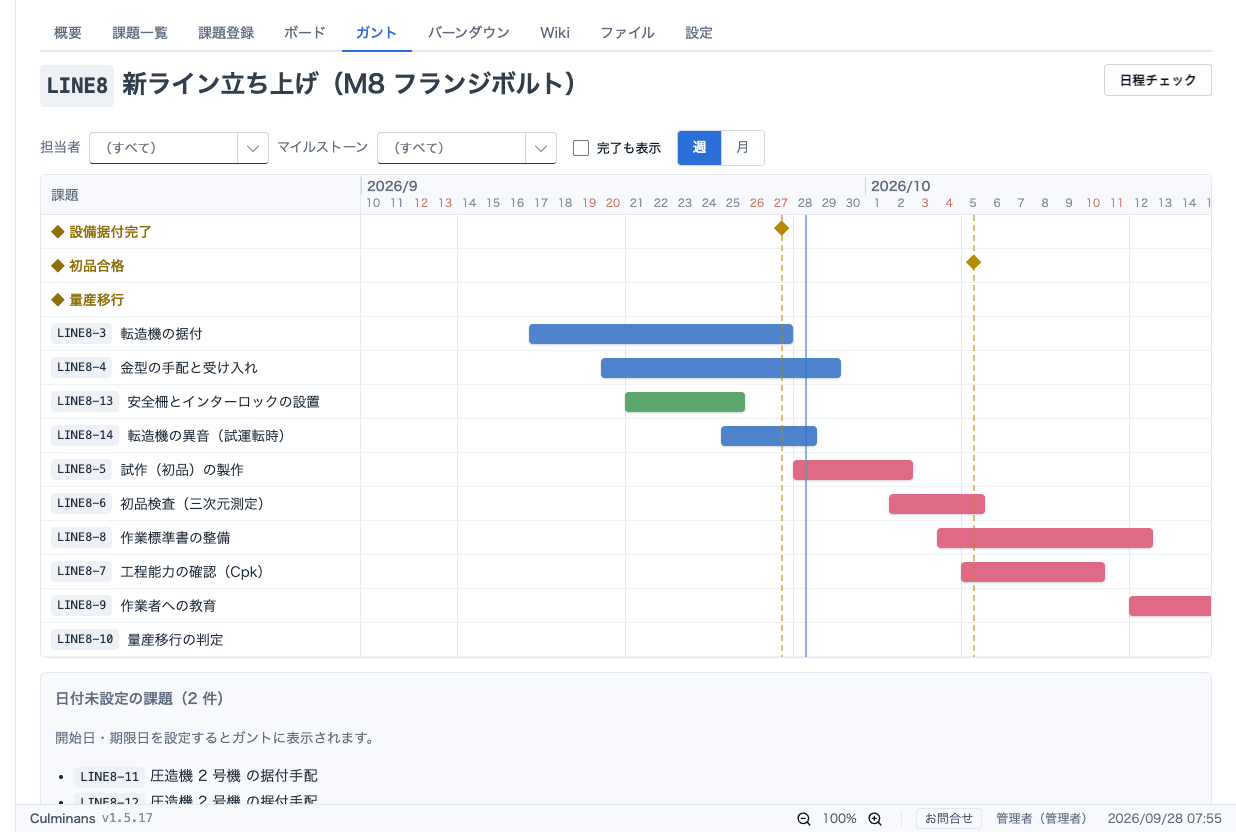Screen dimensions: 1236x832
Task: Open the 担当者 filter dropdown
Action: [179, 147]
